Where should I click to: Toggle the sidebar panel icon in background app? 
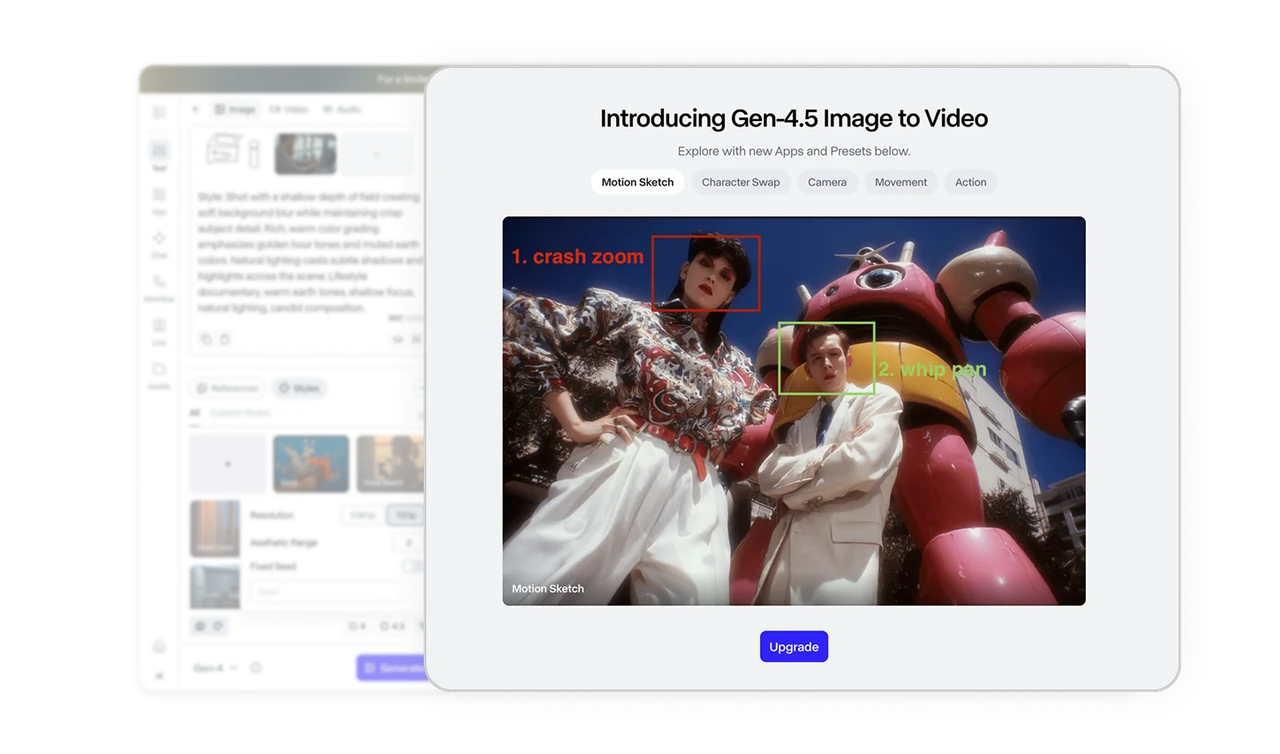(x=159, y=112)
